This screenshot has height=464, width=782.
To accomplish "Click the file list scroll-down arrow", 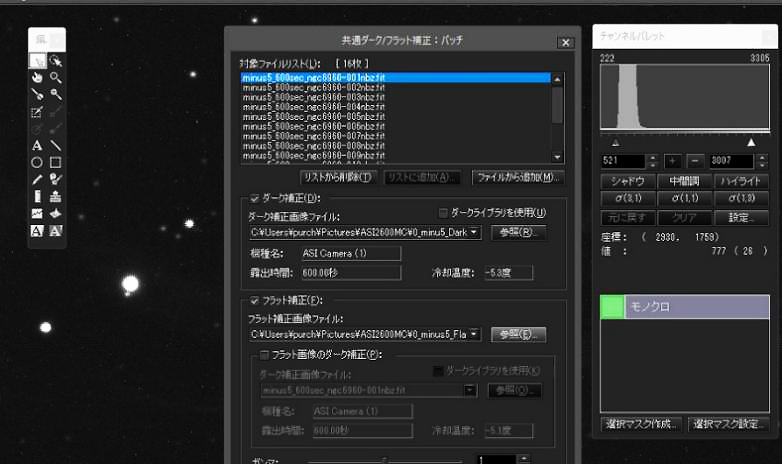I will 558,157.
